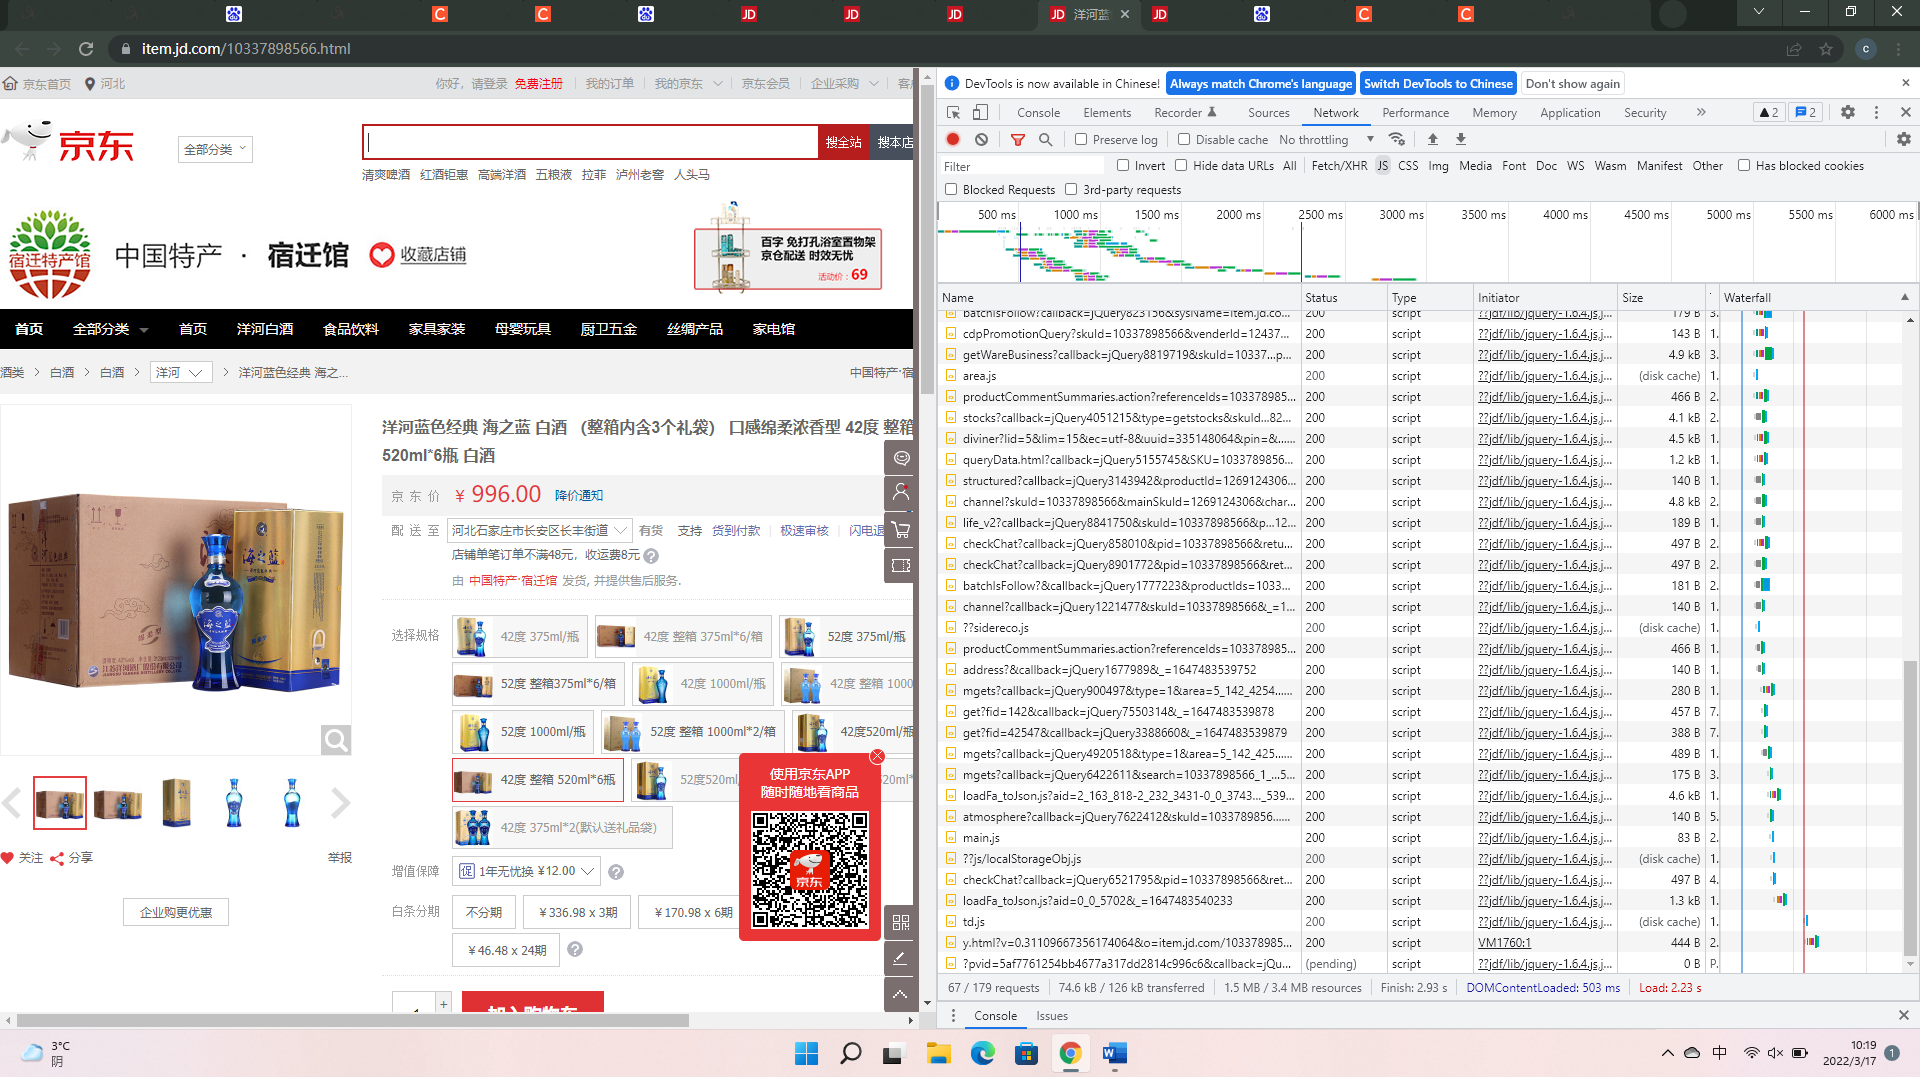1920x1077 pixels.
Task: Expand the 企业采购 dropdown
Action: point(845,84)
